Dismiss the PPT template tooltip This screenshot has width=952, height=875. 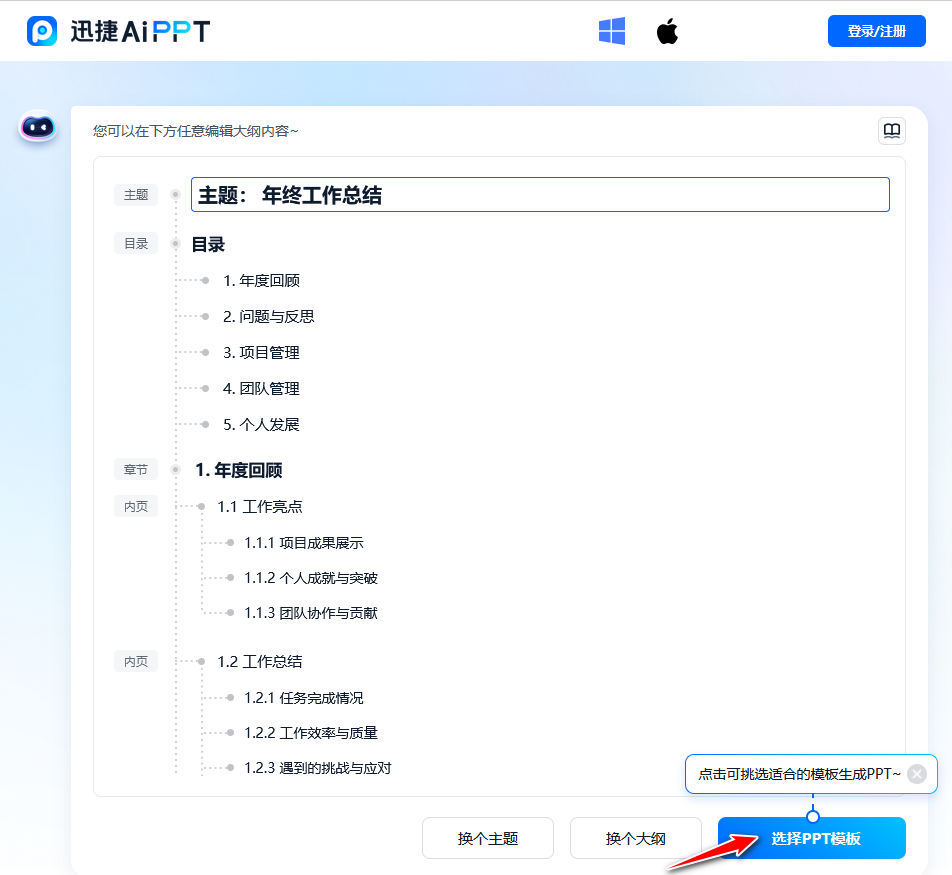(916, 773)
